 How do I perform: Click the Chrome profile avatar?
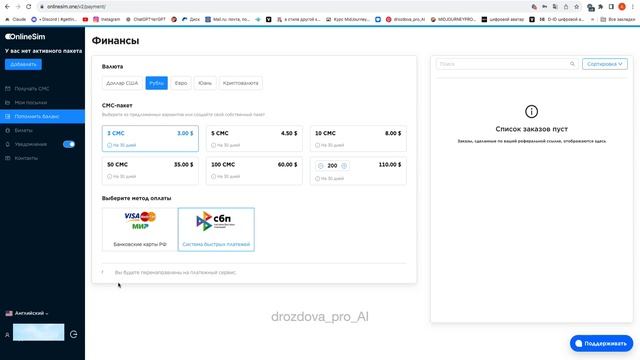(x=622, y=7)
